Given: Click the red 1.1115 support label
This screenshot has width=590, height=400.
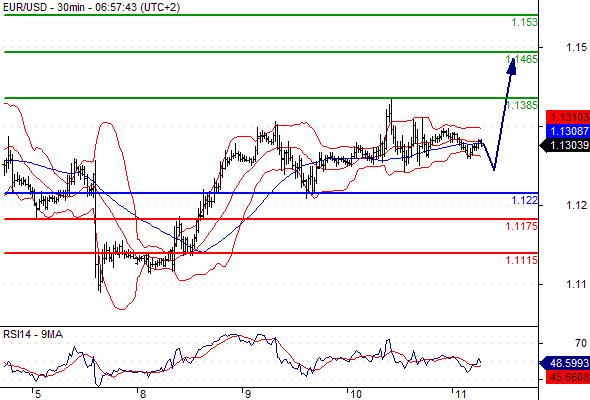Looking at the screenshot, I should pos(522,260).
